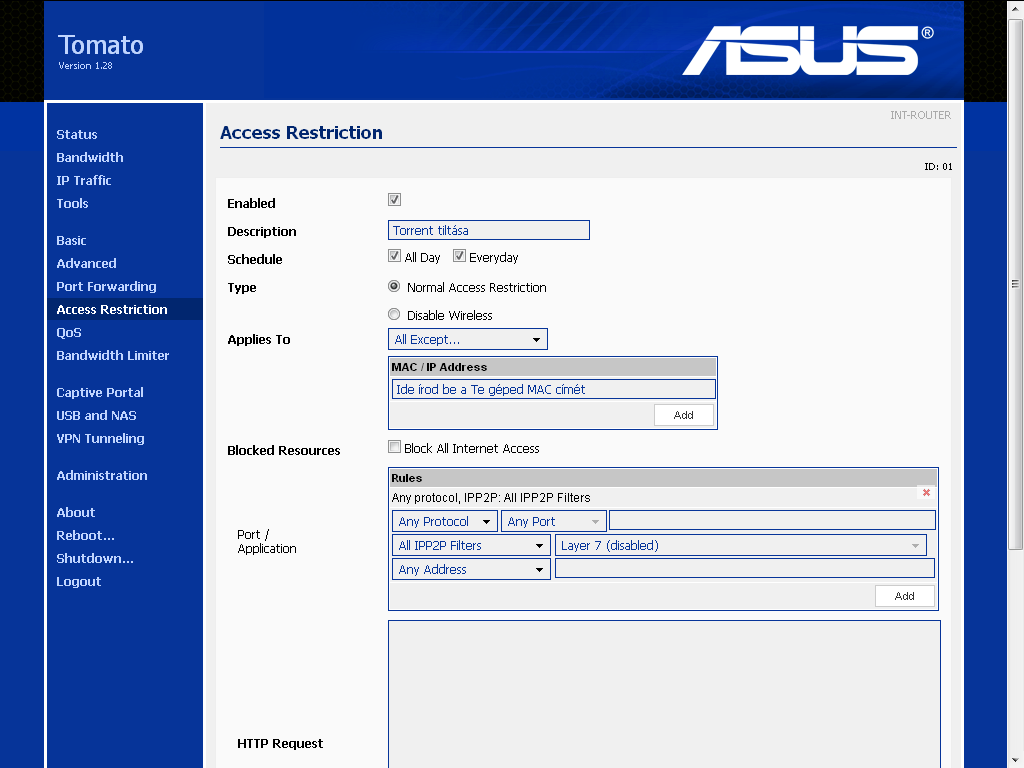Open the All IPP2P Filters dropdown
Image resolution: width=1024 pixels, height=768 pixels.
(x=471, y=545)
